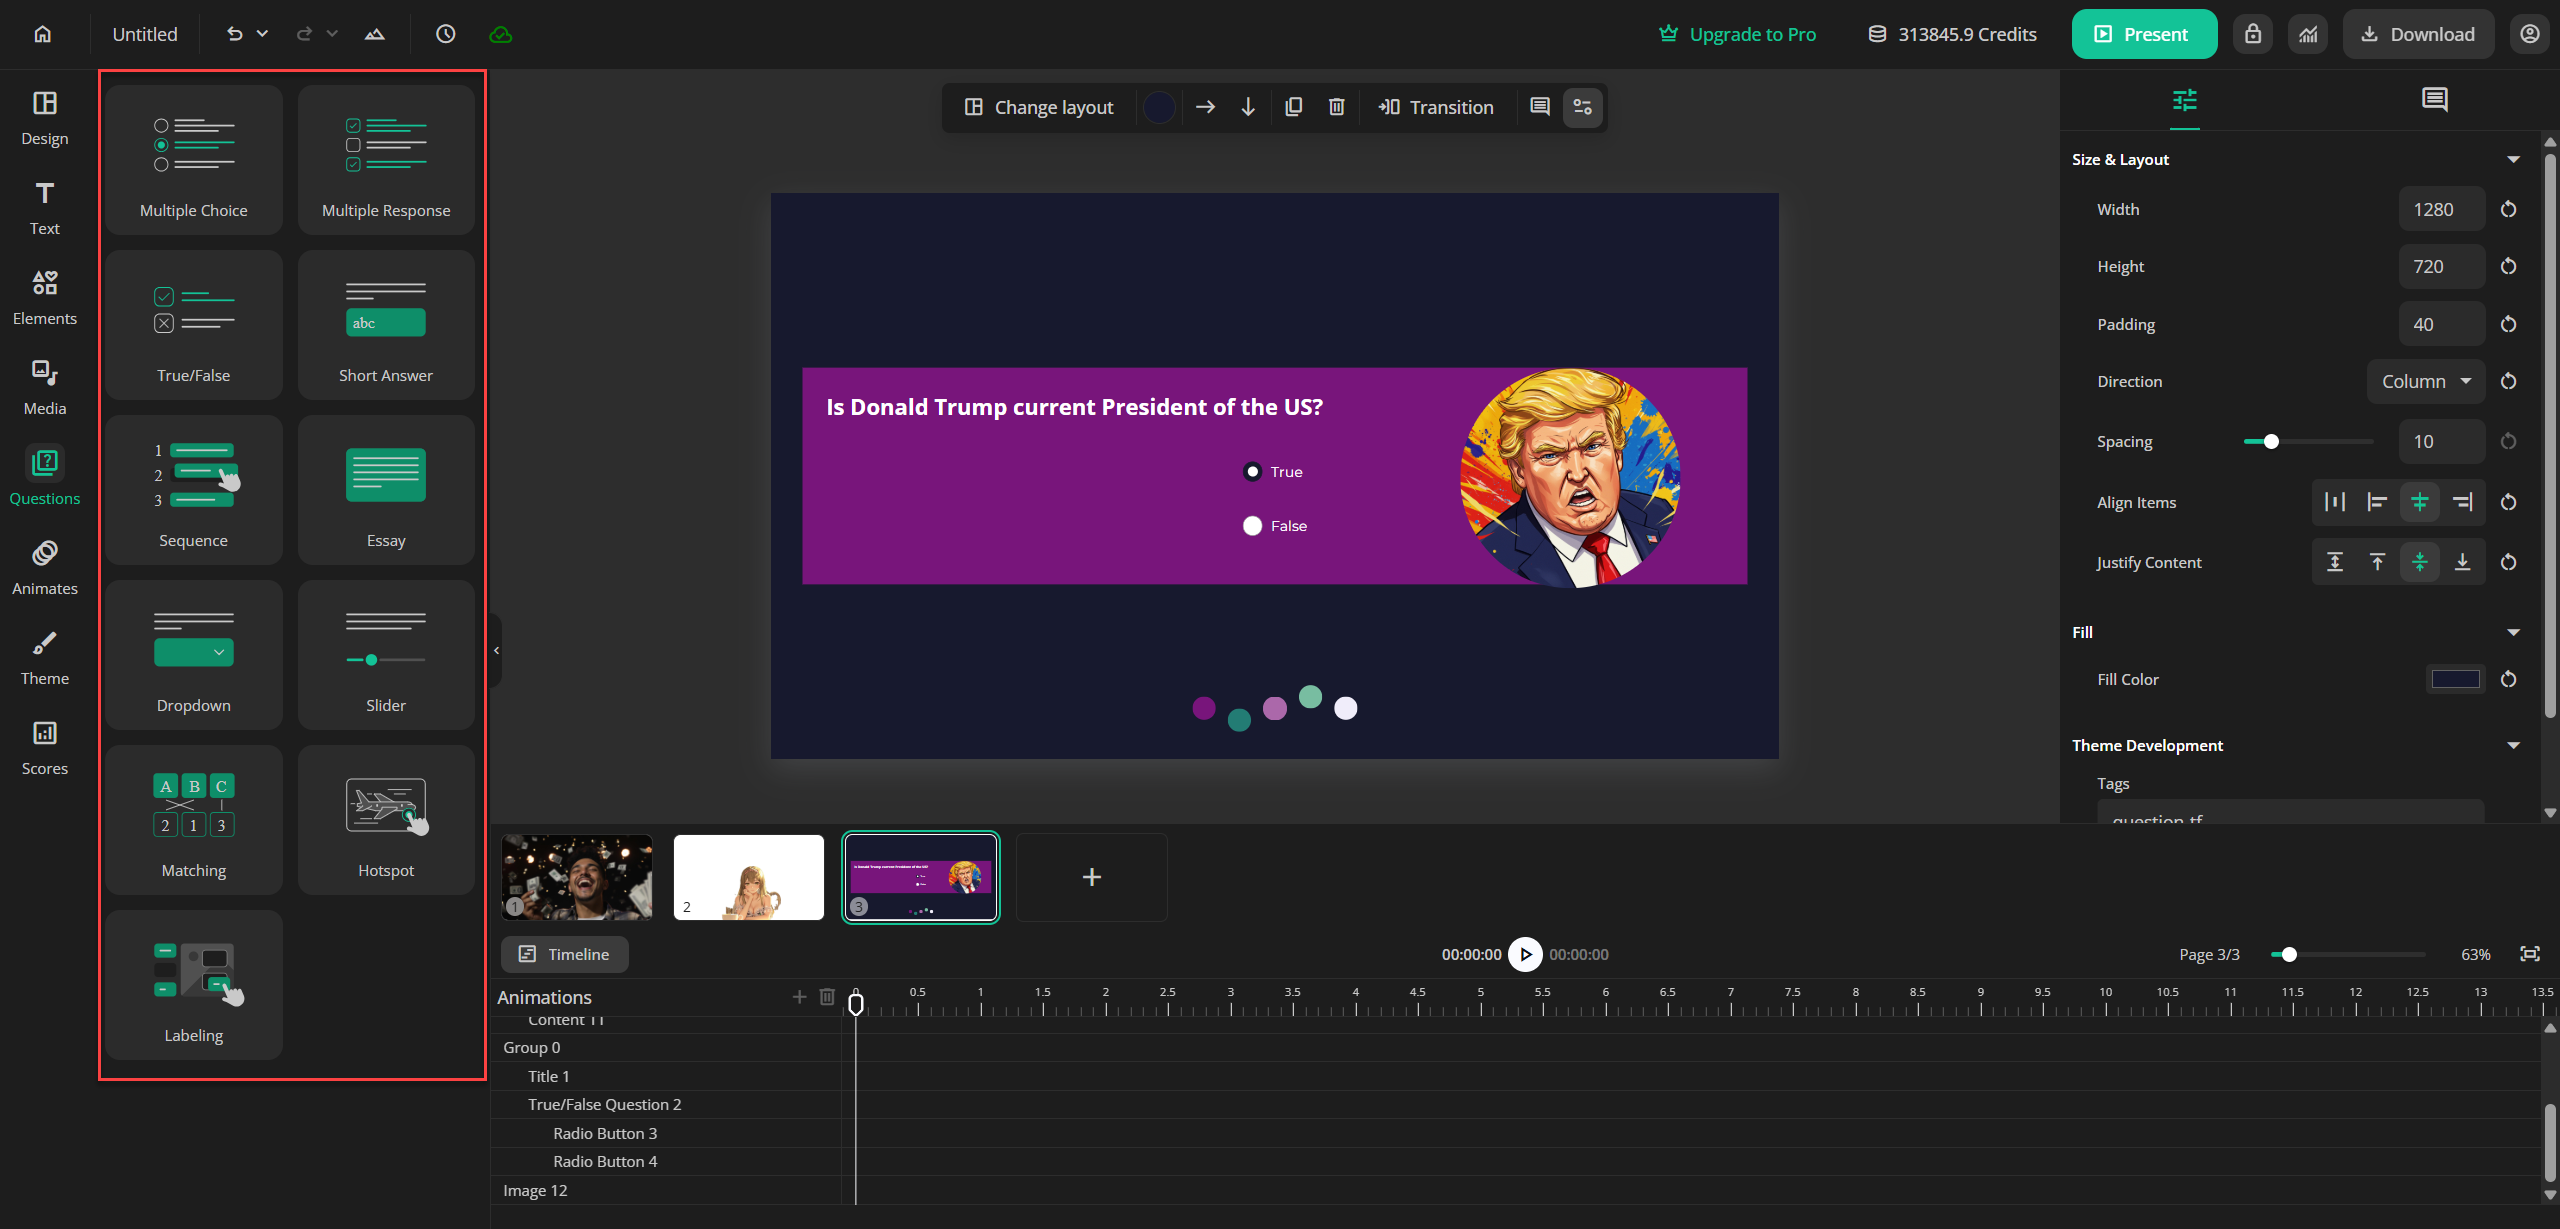
Task: Open the Elements sidebar panel
Action: (44, 297)
